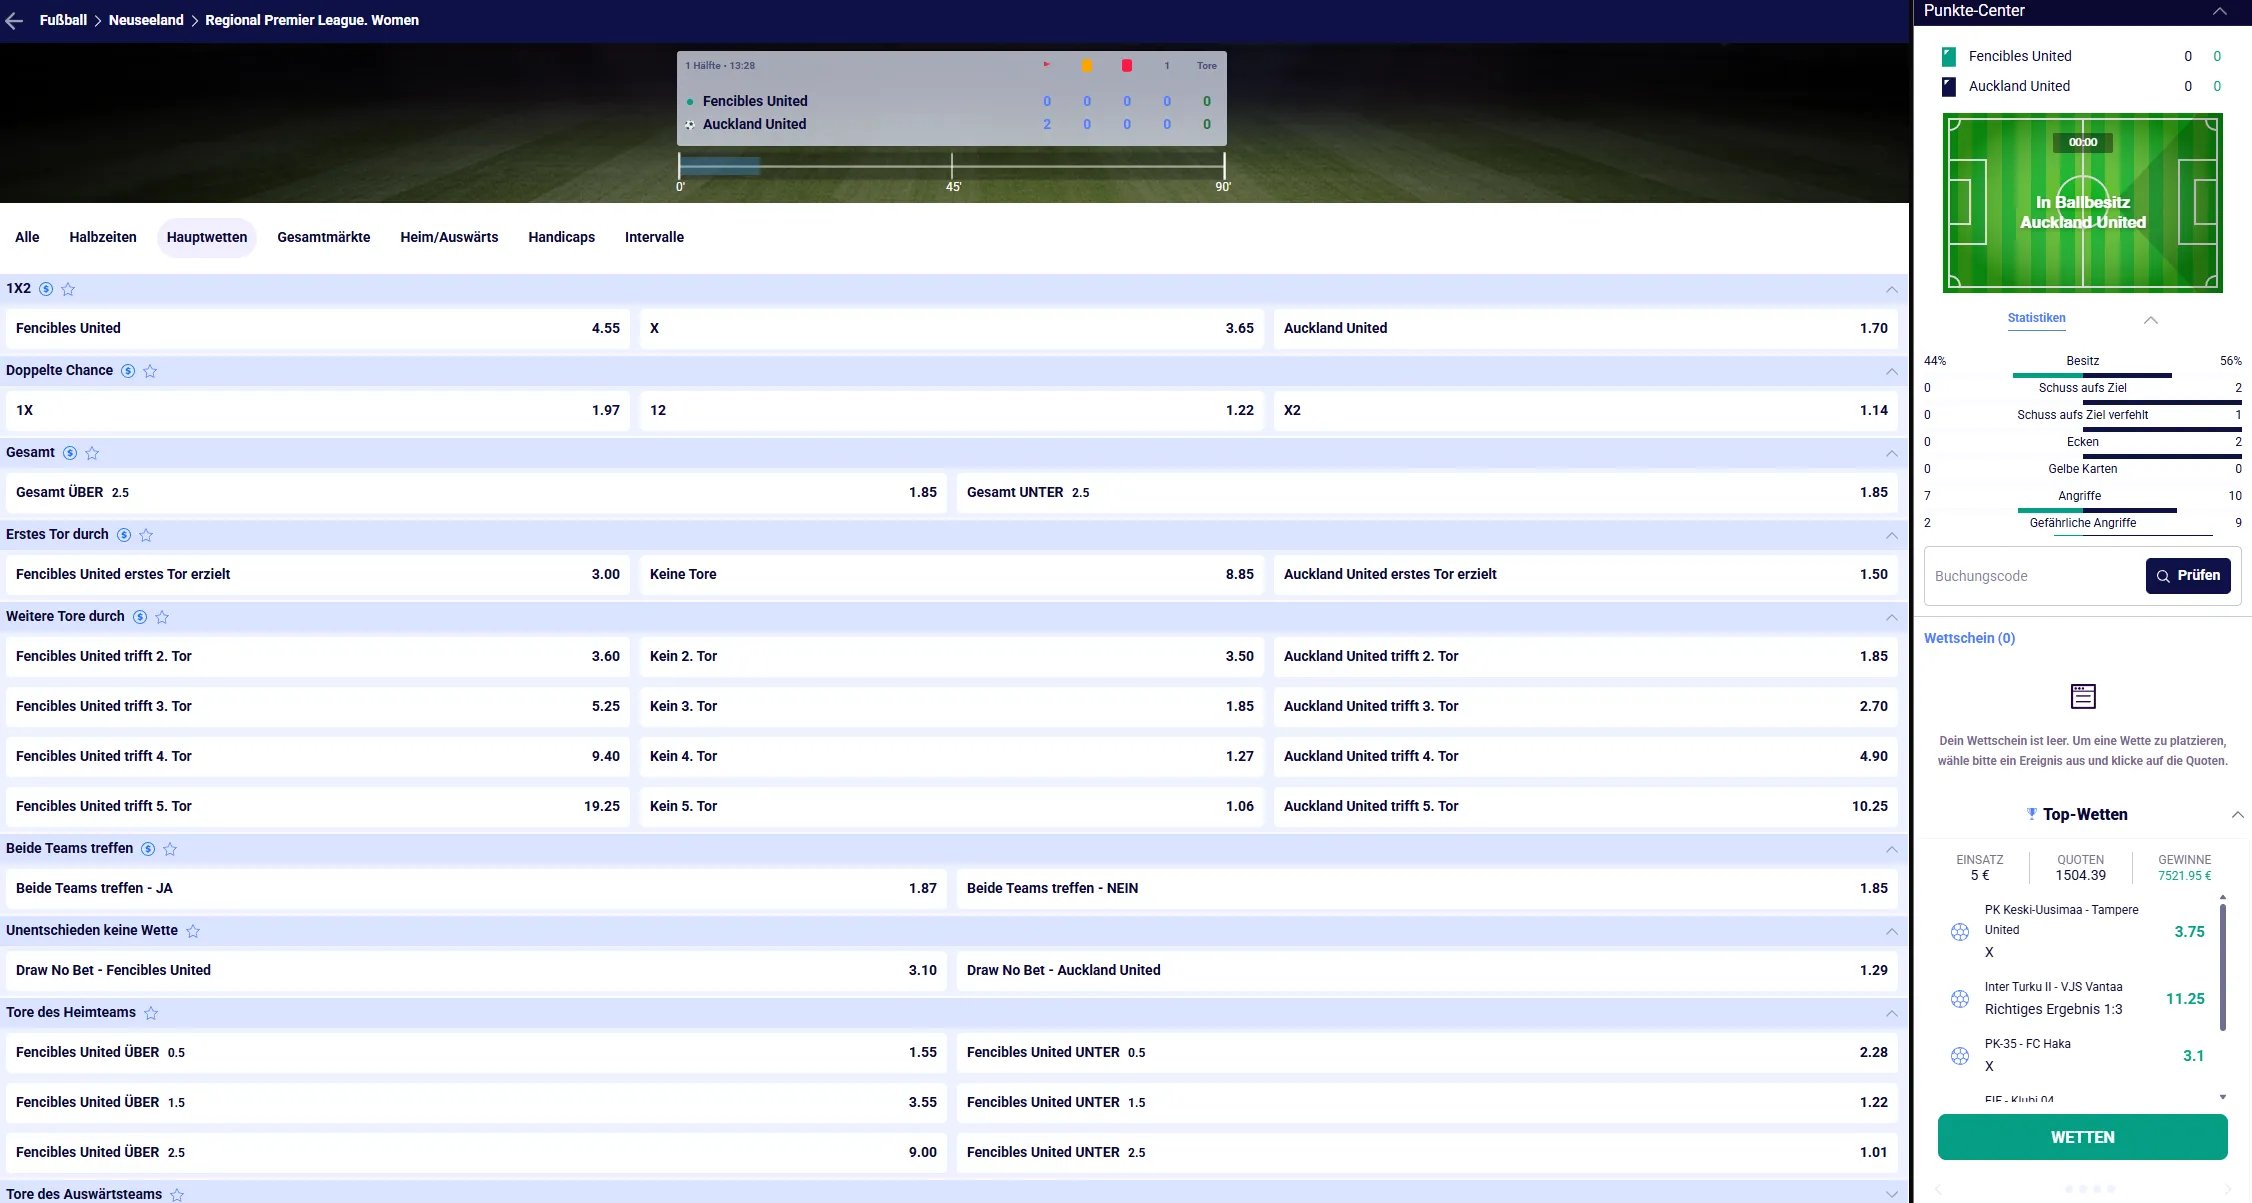2252x1203 pixels.
Task: Bet on Auckland United at 1.70
Action: click(1585, 328)
